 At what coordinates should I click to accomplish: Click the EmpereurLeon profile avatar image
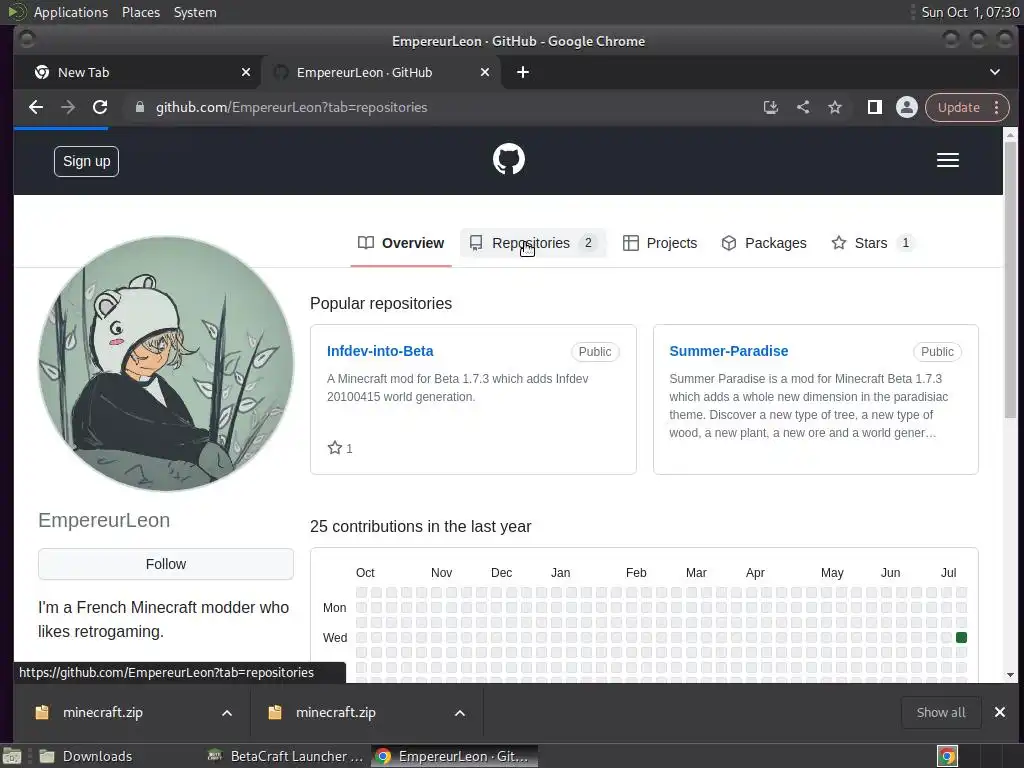[x=166, y=363]
